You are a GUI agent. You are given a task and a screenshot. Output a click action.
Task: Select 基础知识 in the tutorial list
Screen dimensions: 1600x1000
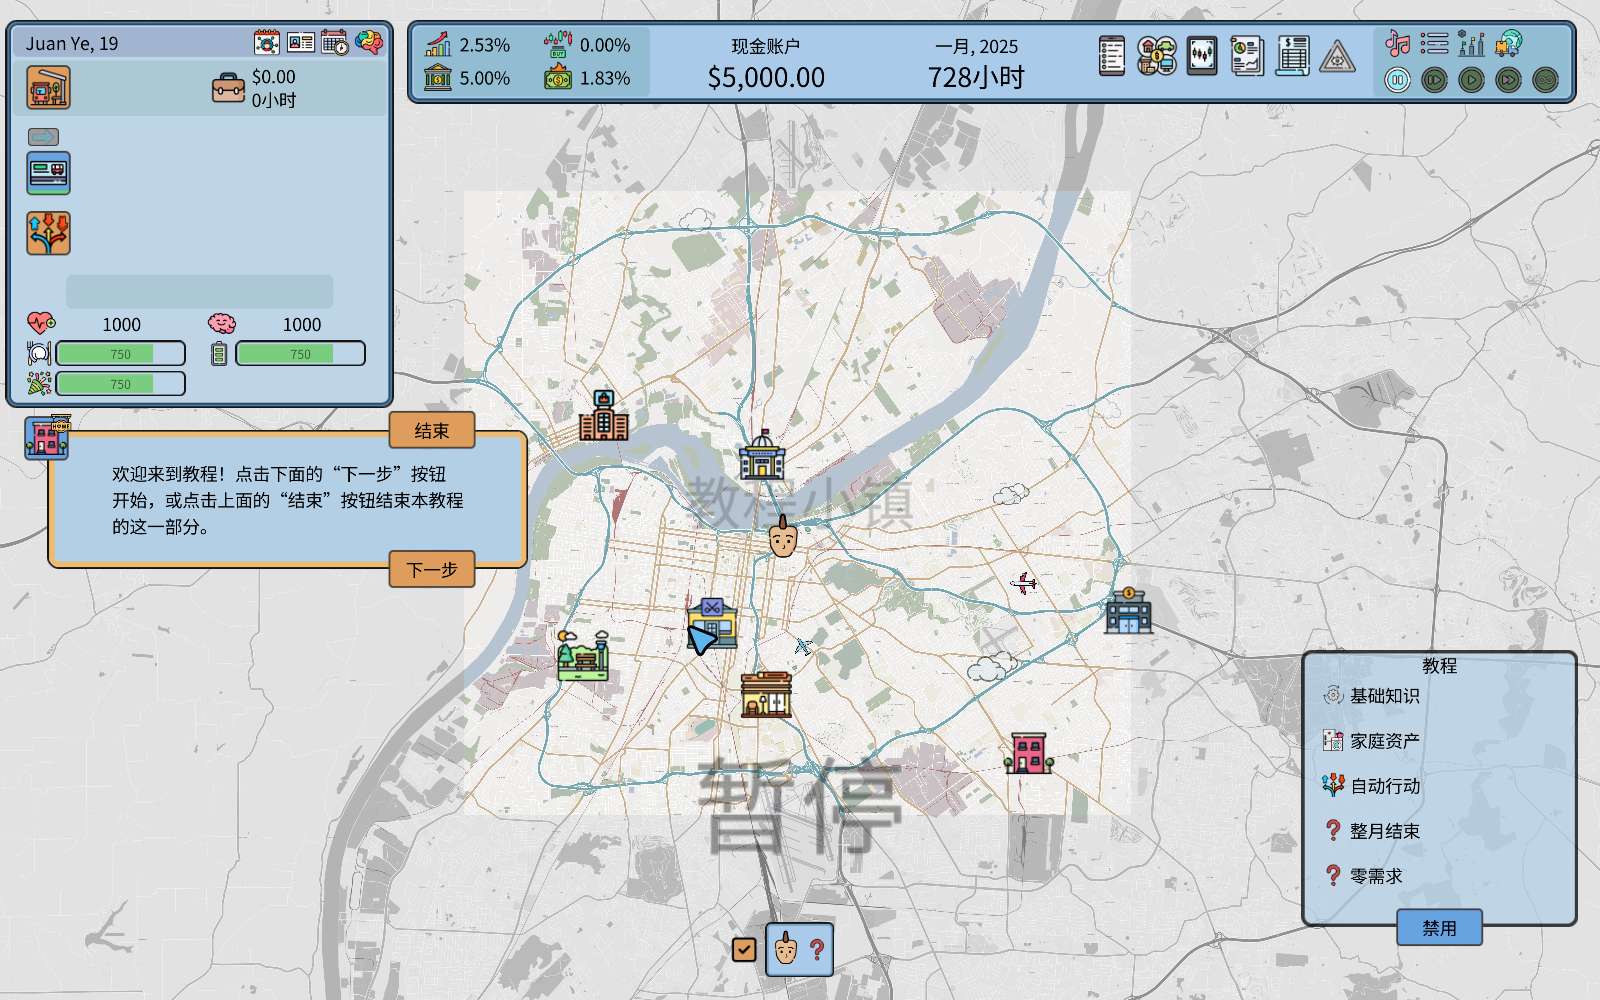(1384, 696)
